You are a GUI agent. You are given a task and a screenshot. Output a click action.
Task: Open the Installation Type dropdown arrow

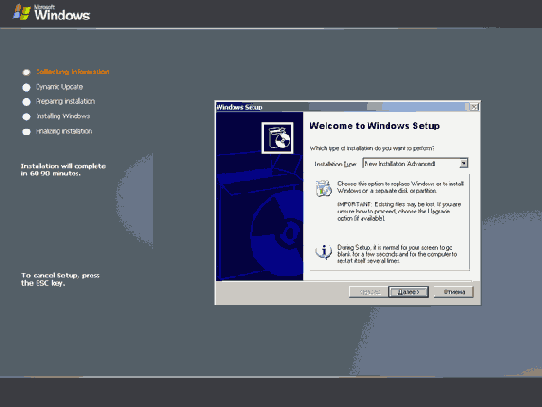[464, 163]
